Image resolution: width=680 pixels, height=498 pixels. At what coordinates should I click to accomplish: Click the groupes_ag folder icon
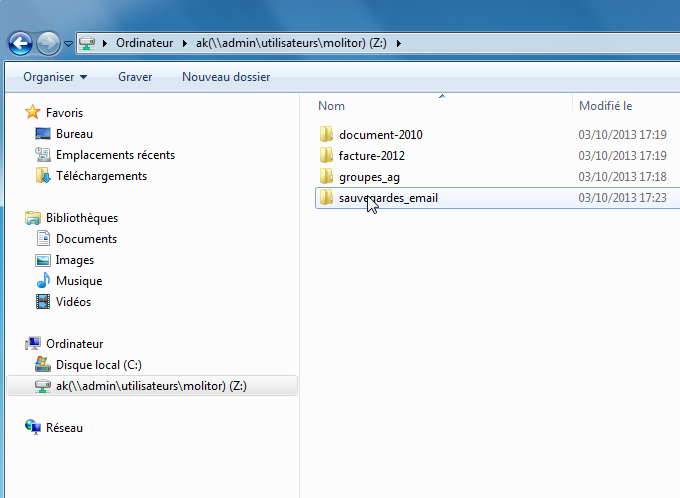[326, 176]
